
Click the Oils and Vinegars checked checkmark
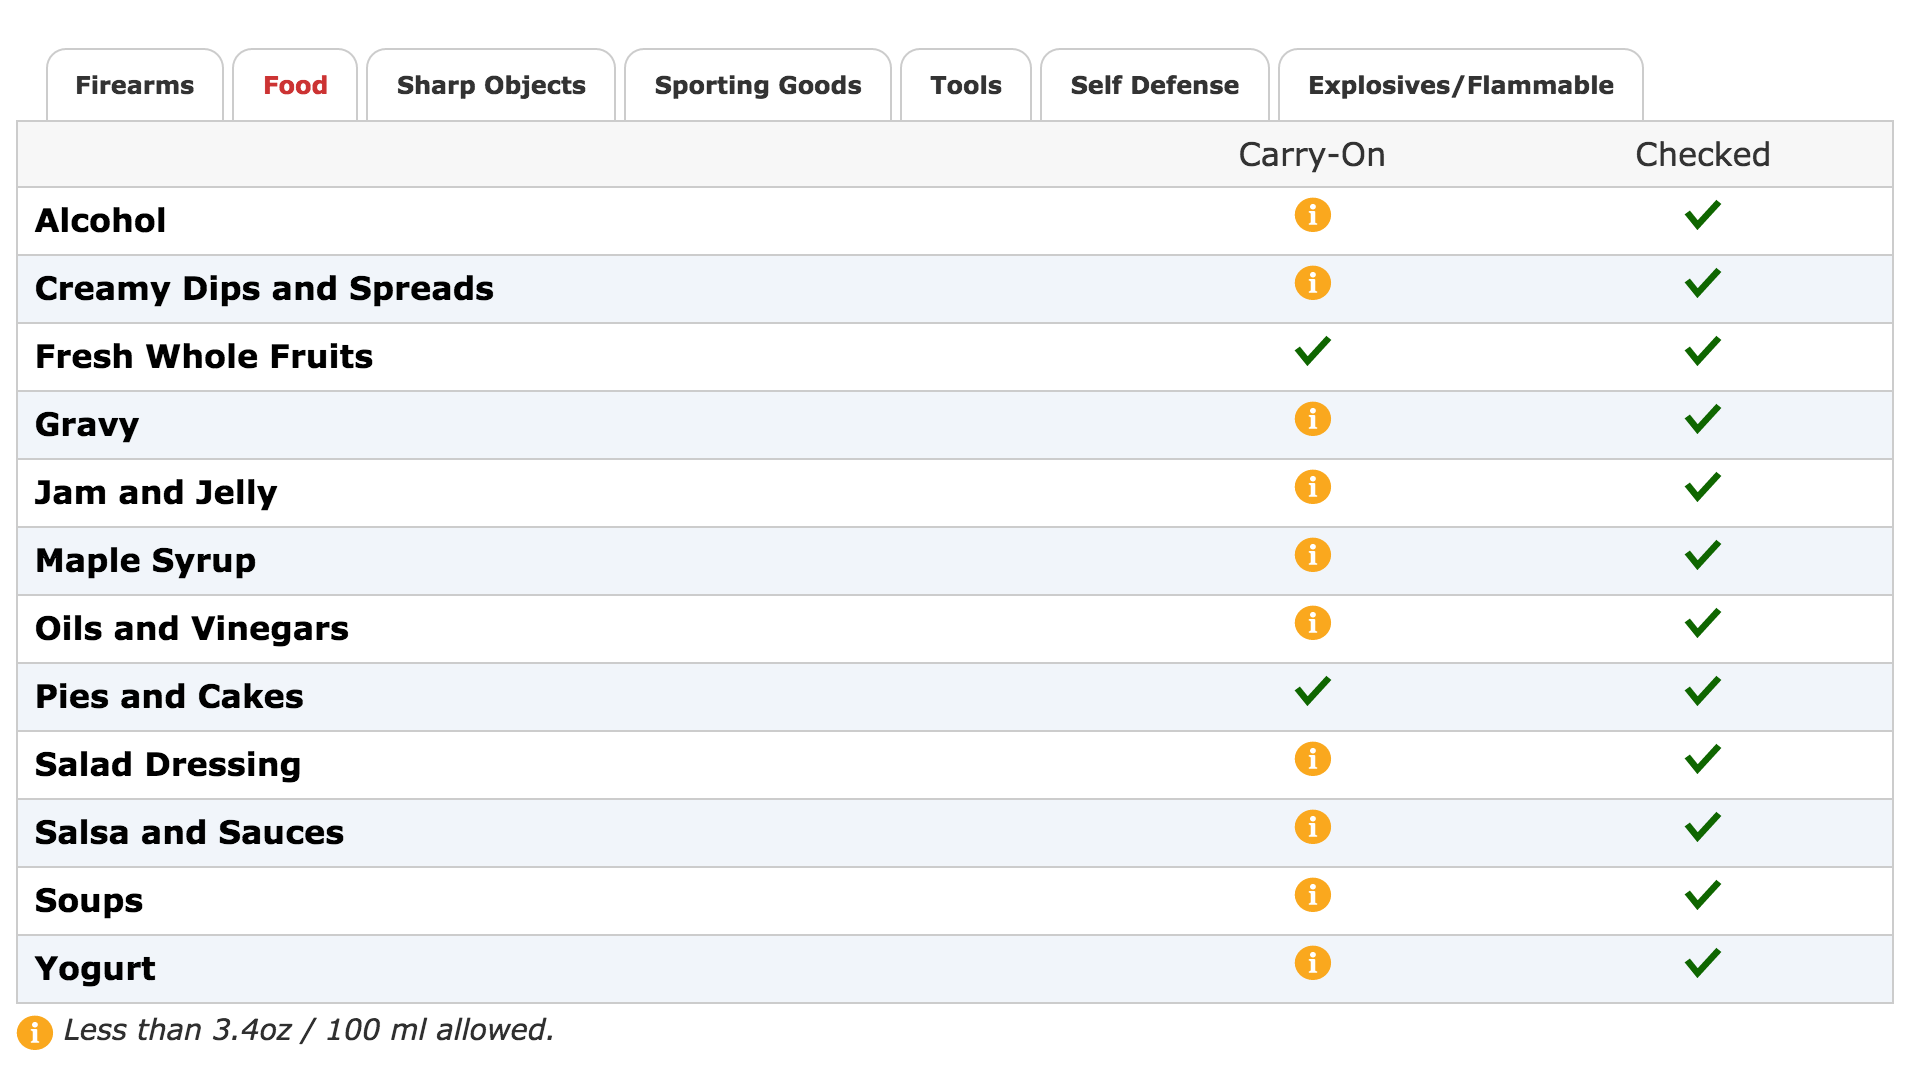pos(1702,623)
